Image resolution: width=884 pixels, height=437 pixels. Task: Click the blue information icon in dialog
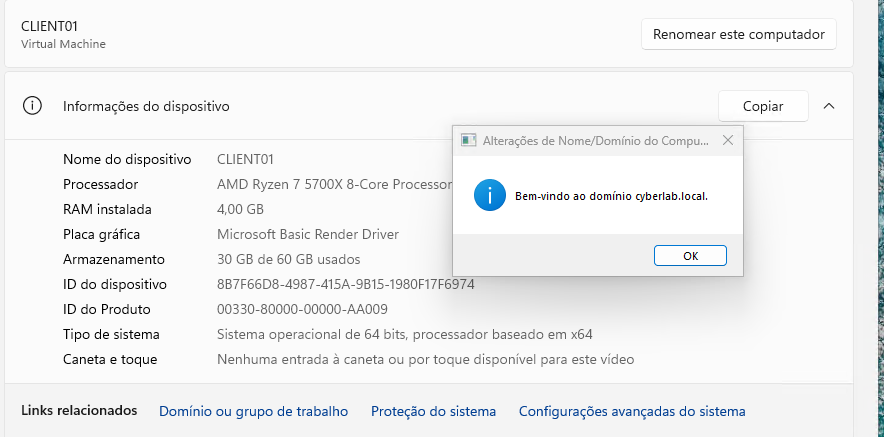click(489, 195)
